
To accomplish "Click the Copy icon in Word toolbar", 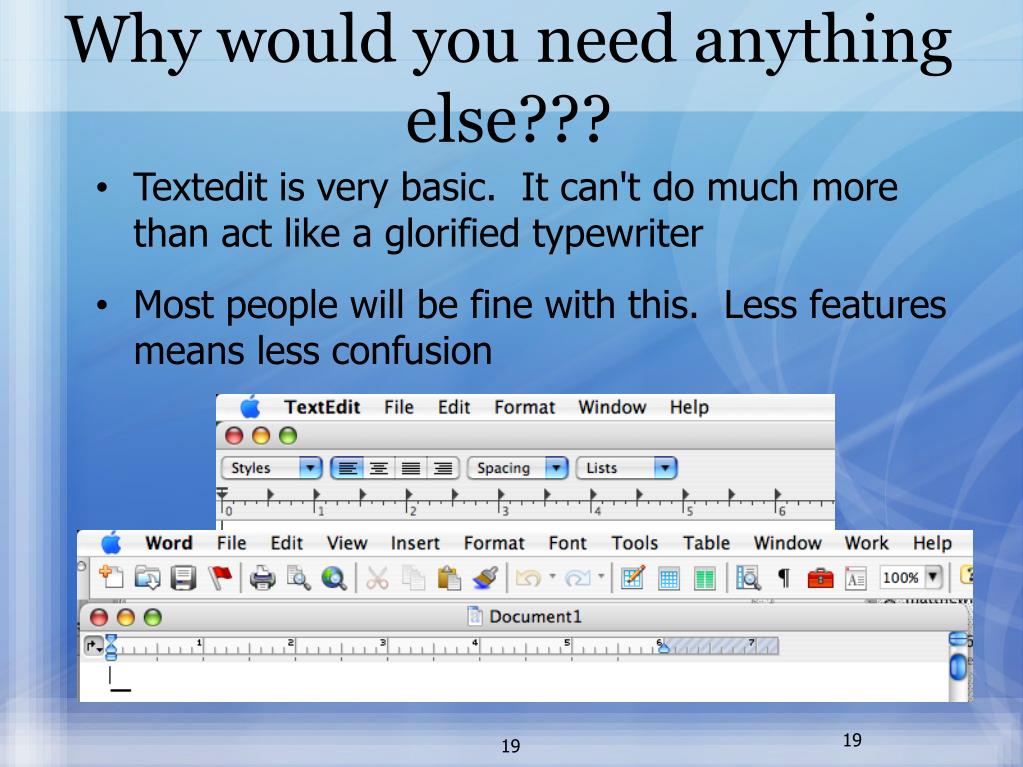I will [x=412, y=578].
